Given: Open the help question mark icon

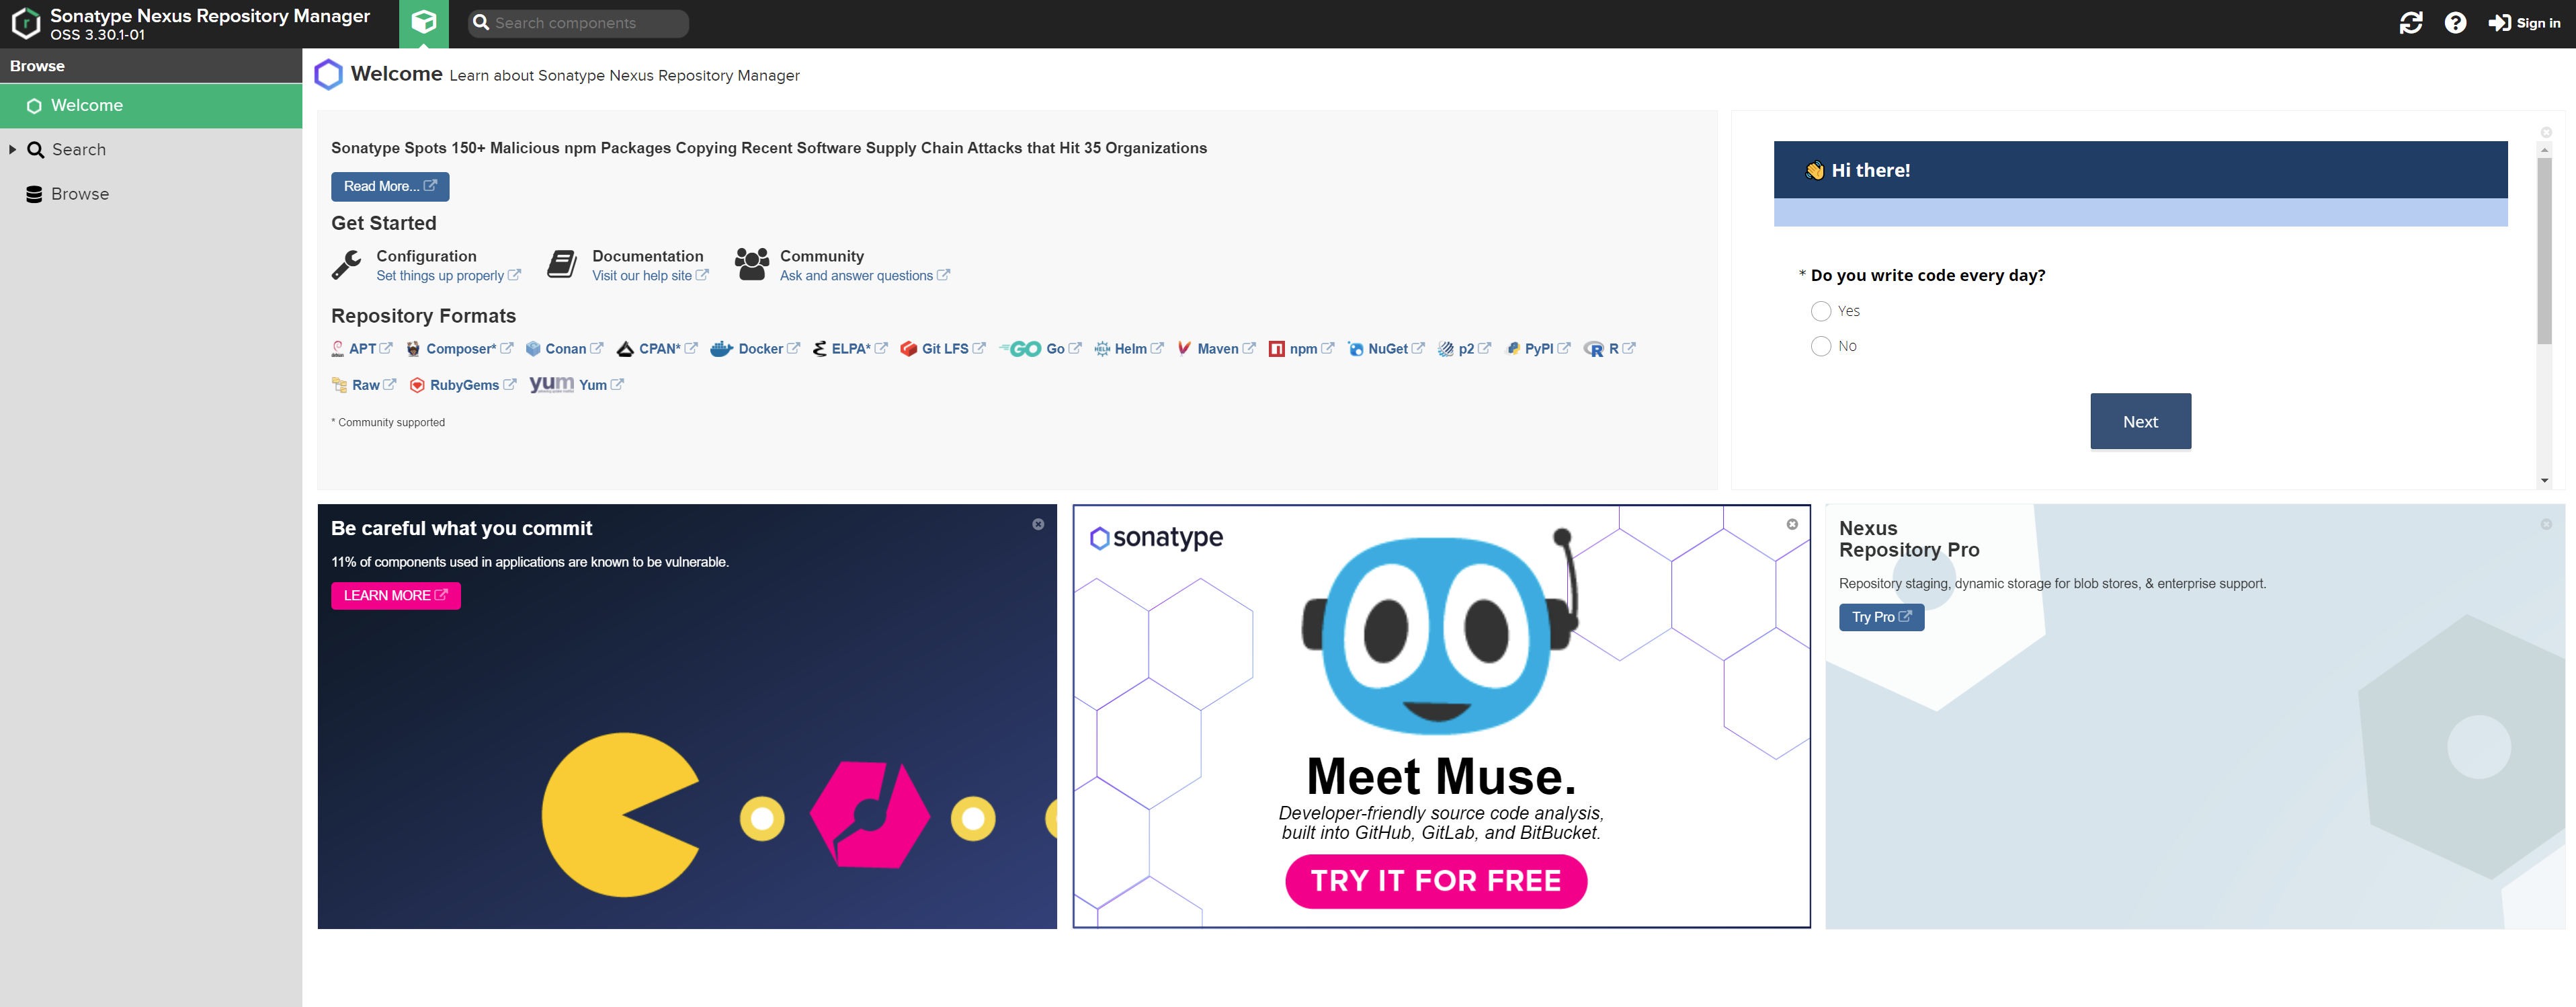Looking at the screenshot, I should (x=2454, y=23).
